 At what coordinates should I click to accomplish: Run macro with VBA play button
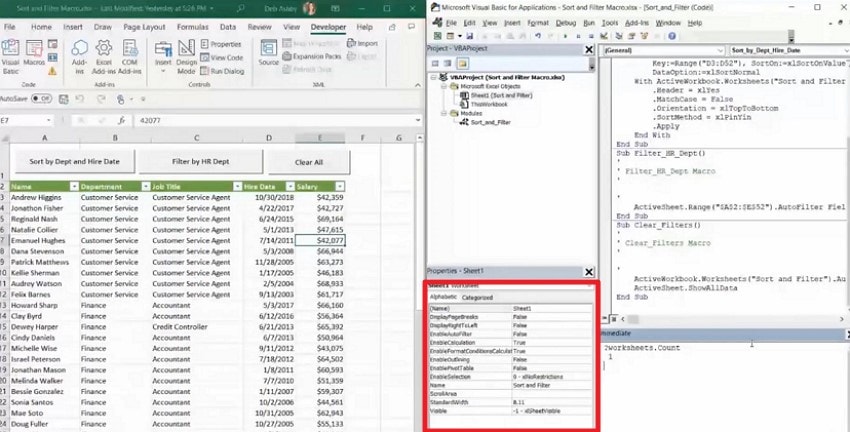(565, 36)
